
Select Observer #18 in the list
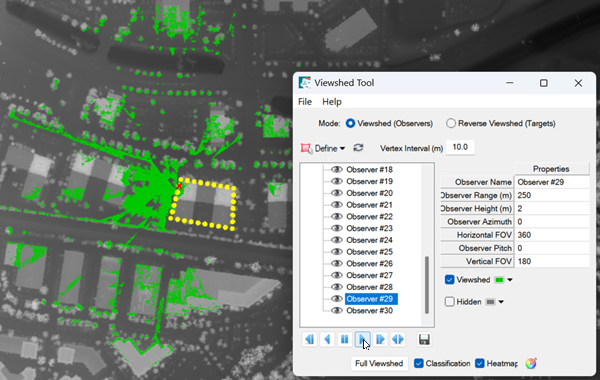pyautogui.click(x=369, y=170)
